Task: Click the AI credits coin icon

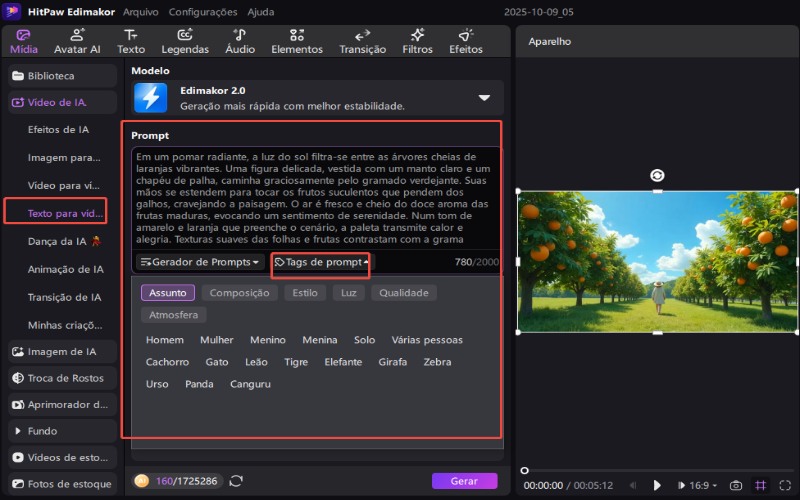Action: coord(141,481)
